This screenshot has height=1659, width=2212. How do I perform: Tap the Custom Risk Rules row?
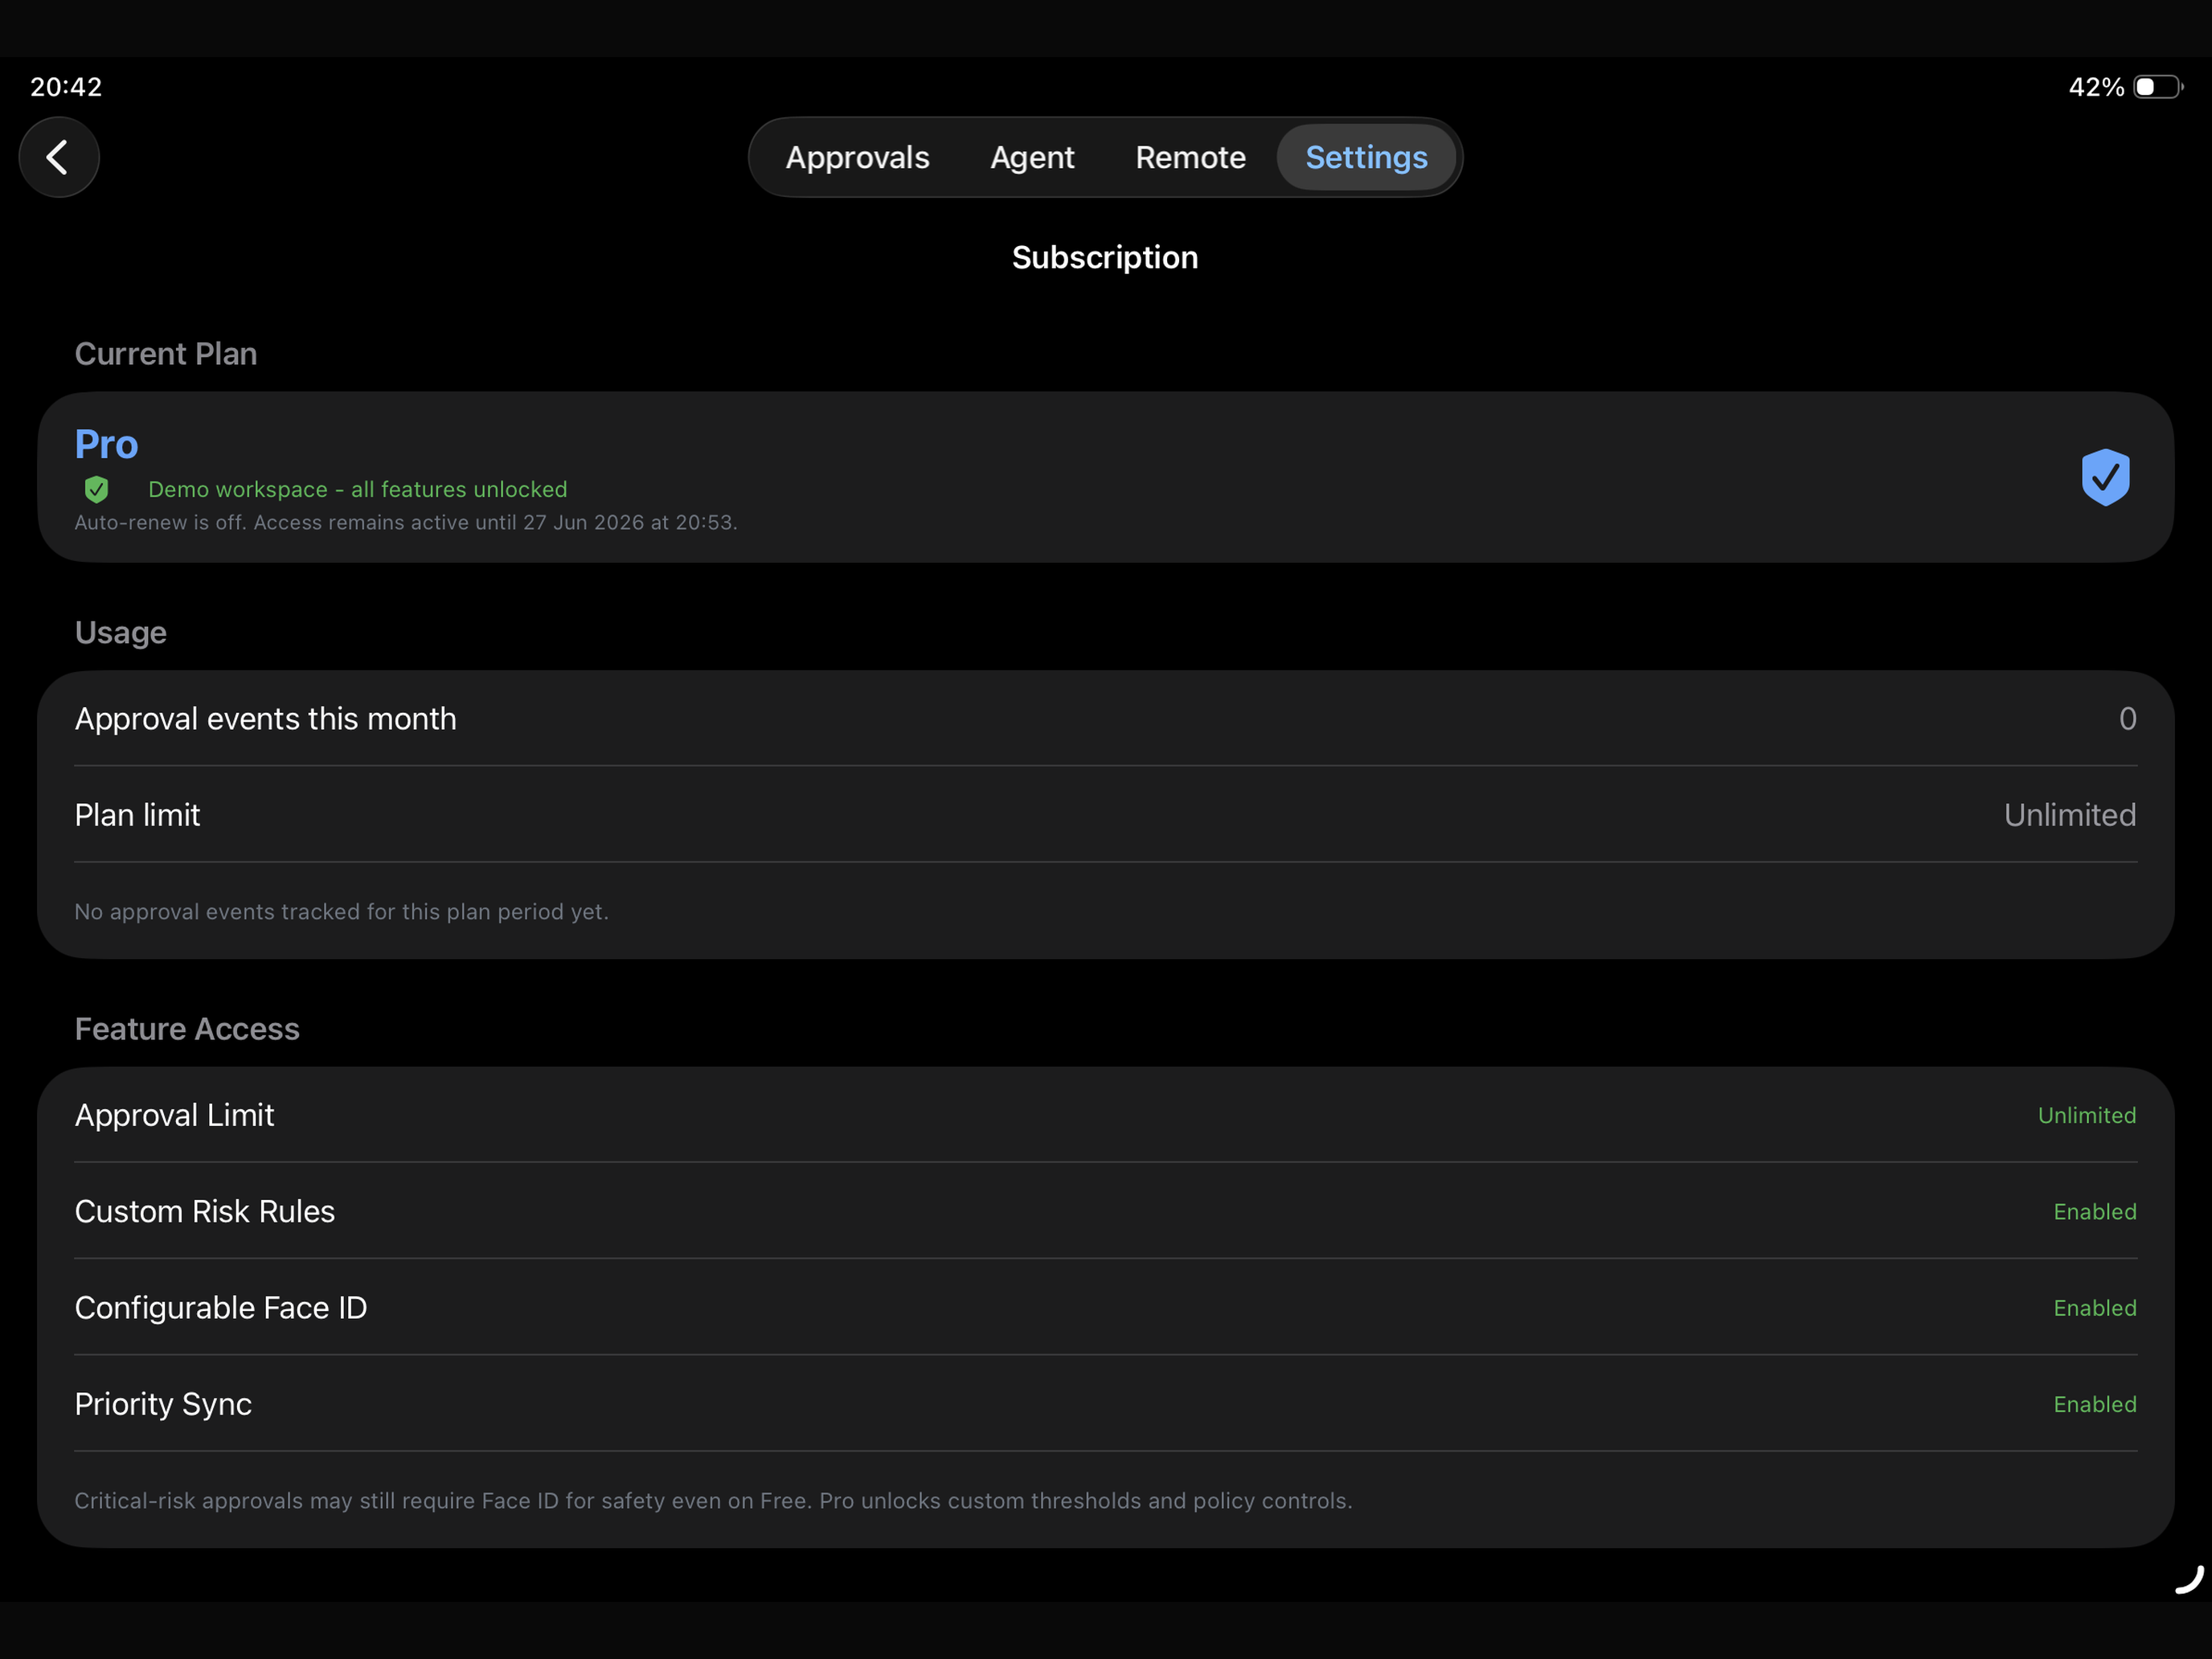1105,1211
